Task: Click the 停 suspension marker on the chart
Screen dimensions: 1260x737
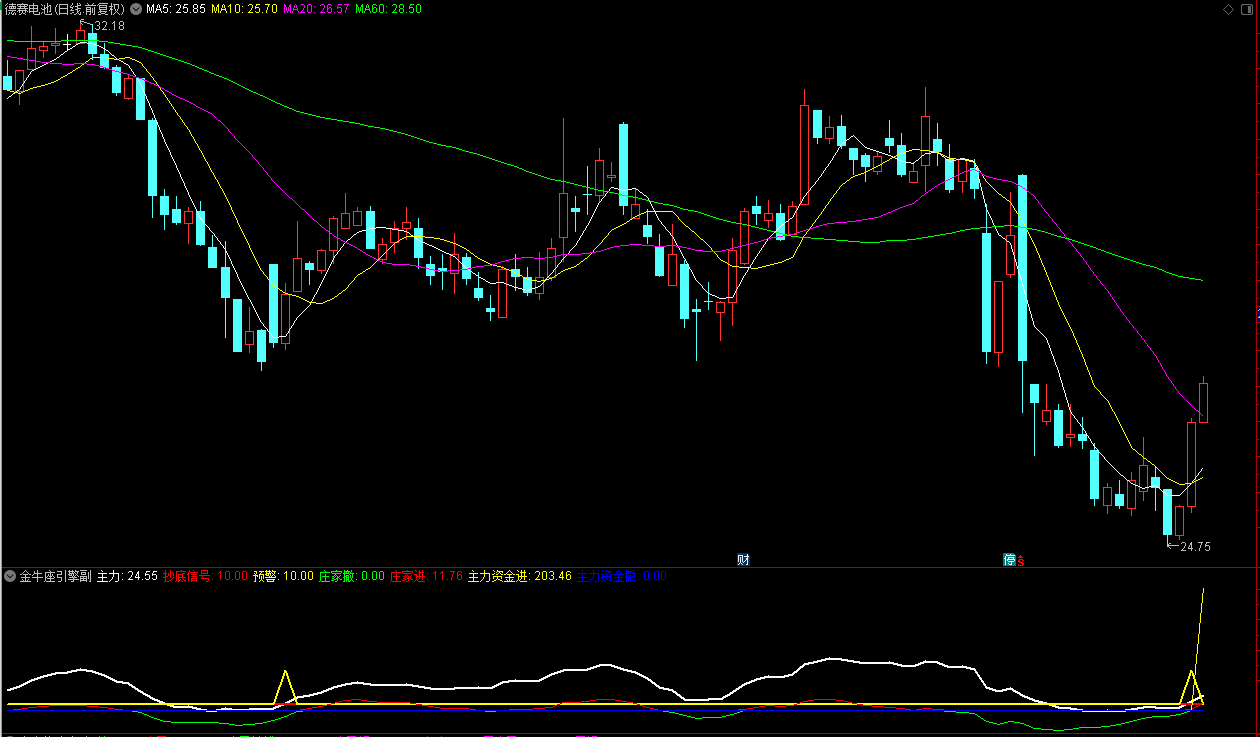Action: click(1010, 559)
